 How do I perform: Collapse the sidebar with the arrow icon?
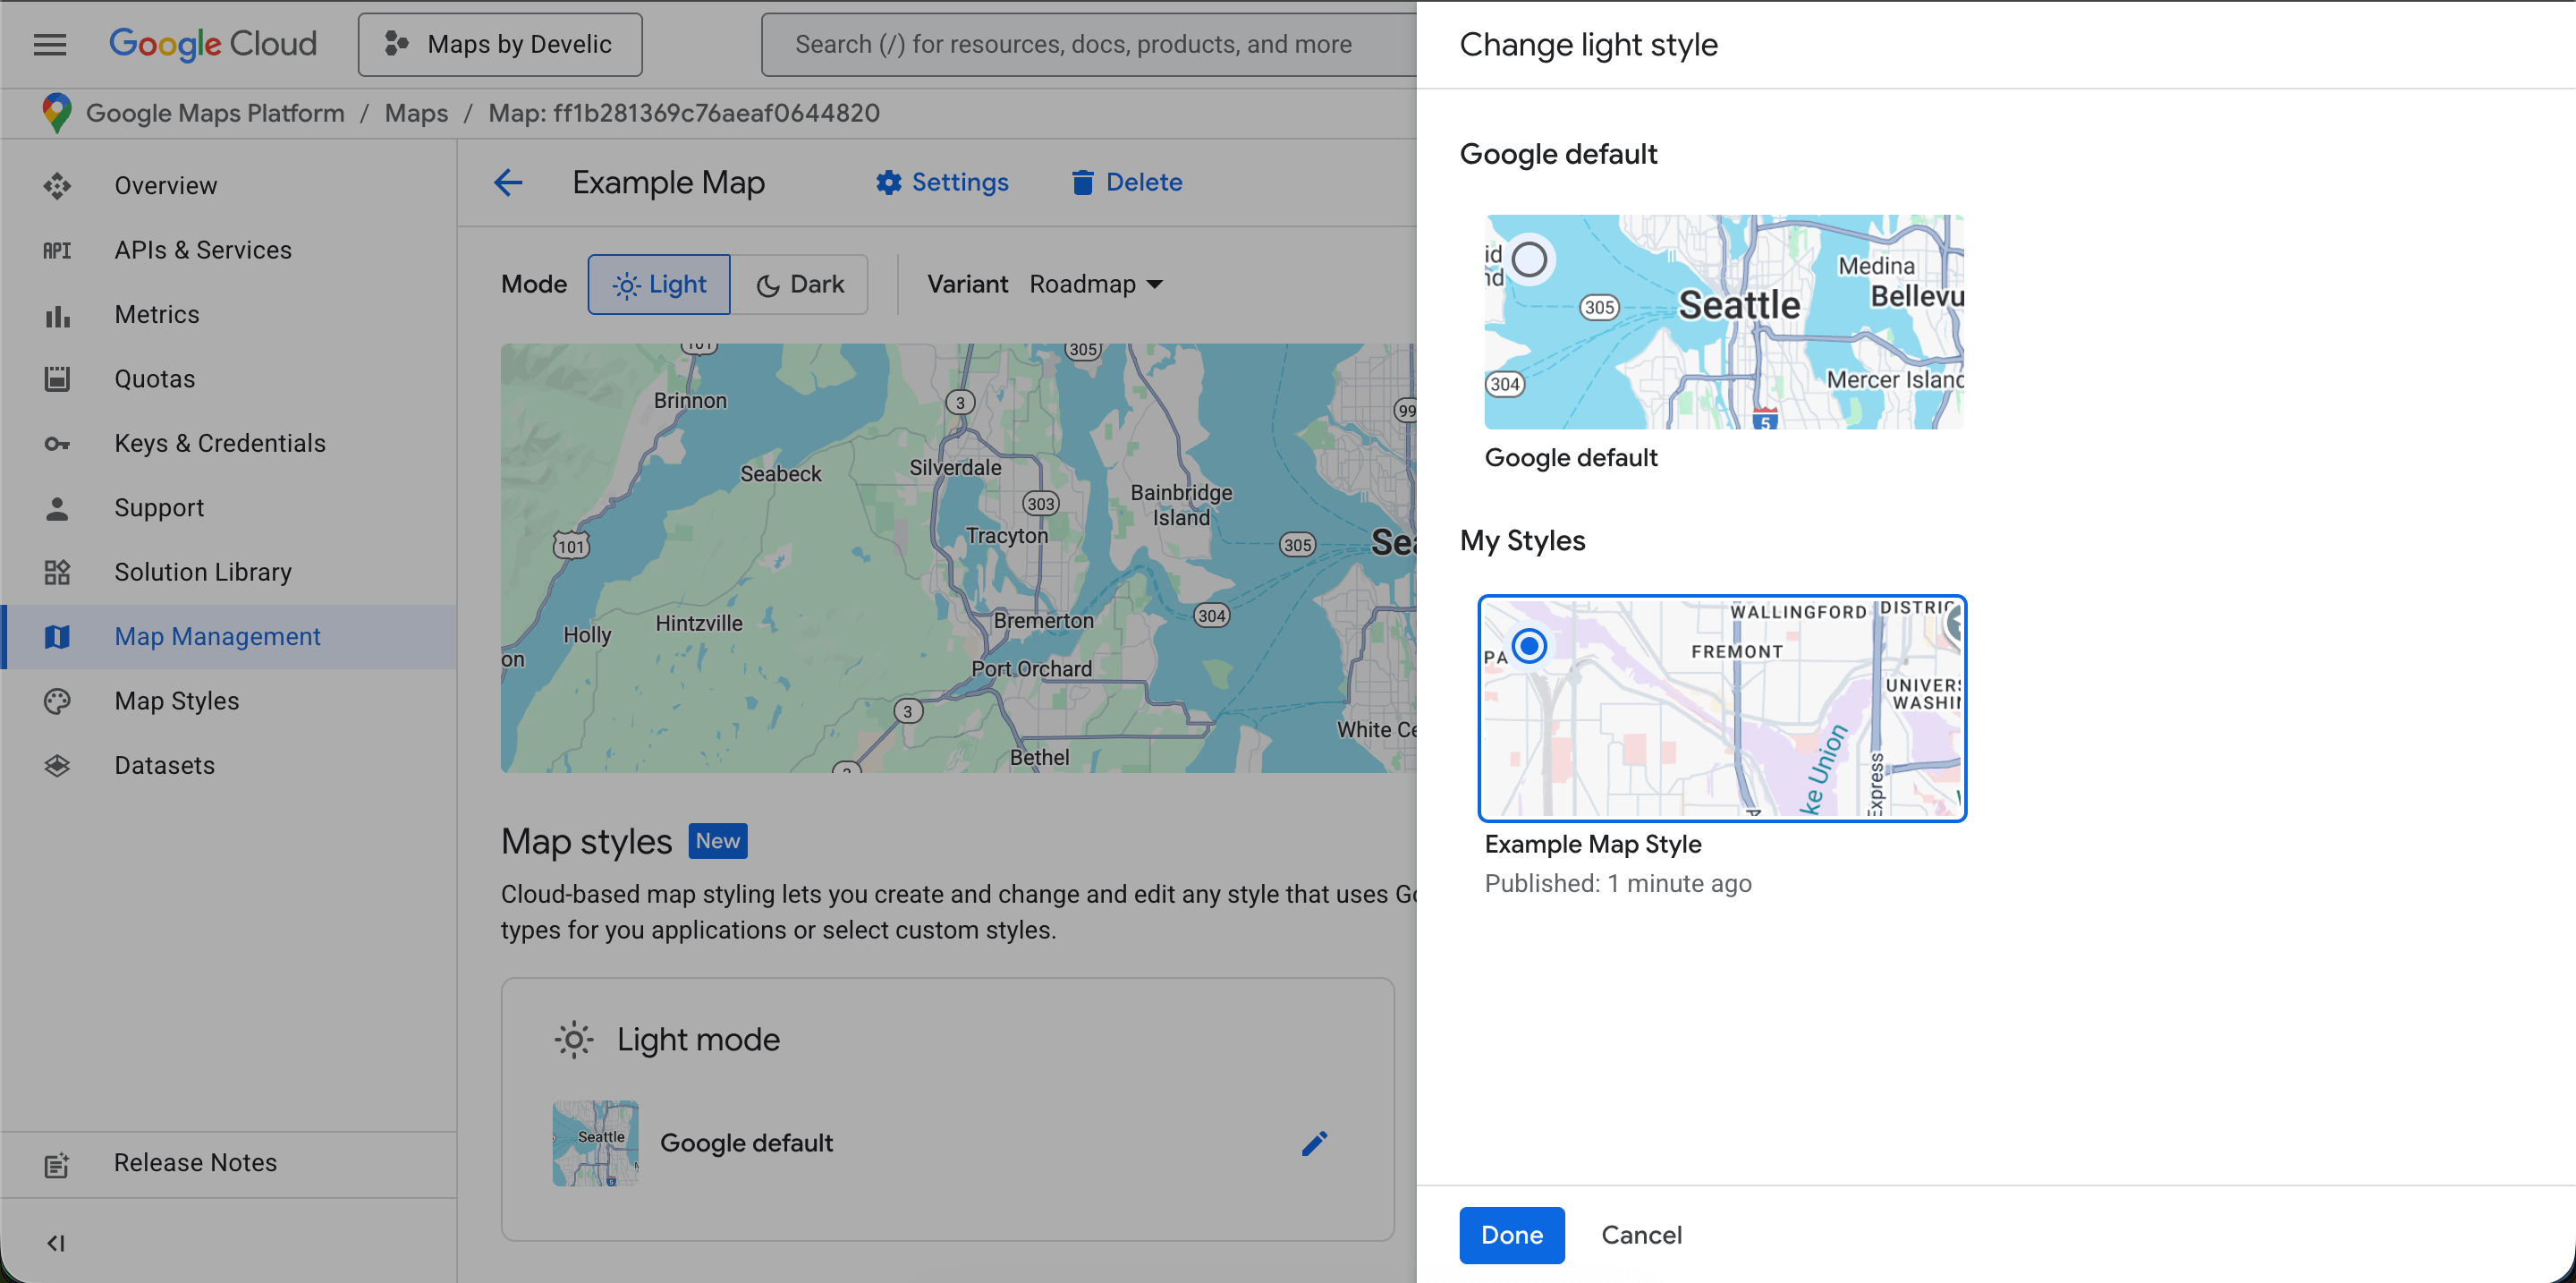pos(56,1243)
